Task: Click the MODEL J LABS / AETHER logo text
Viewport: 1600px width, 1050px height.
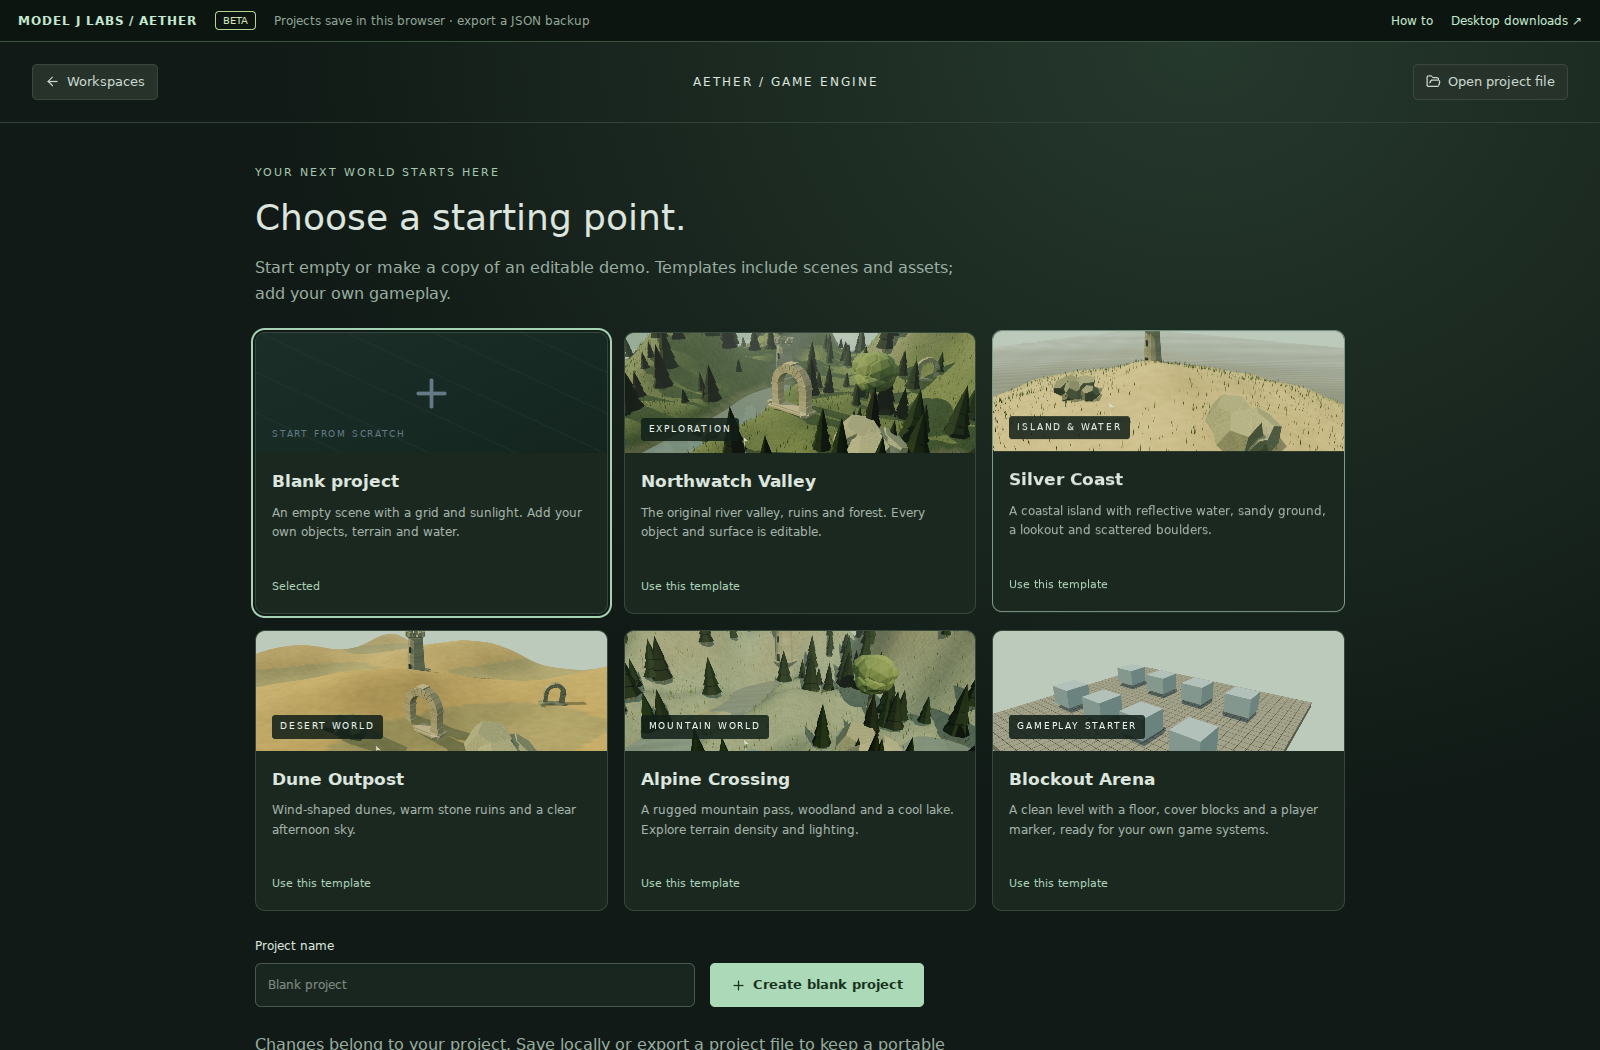Action: 107,21
